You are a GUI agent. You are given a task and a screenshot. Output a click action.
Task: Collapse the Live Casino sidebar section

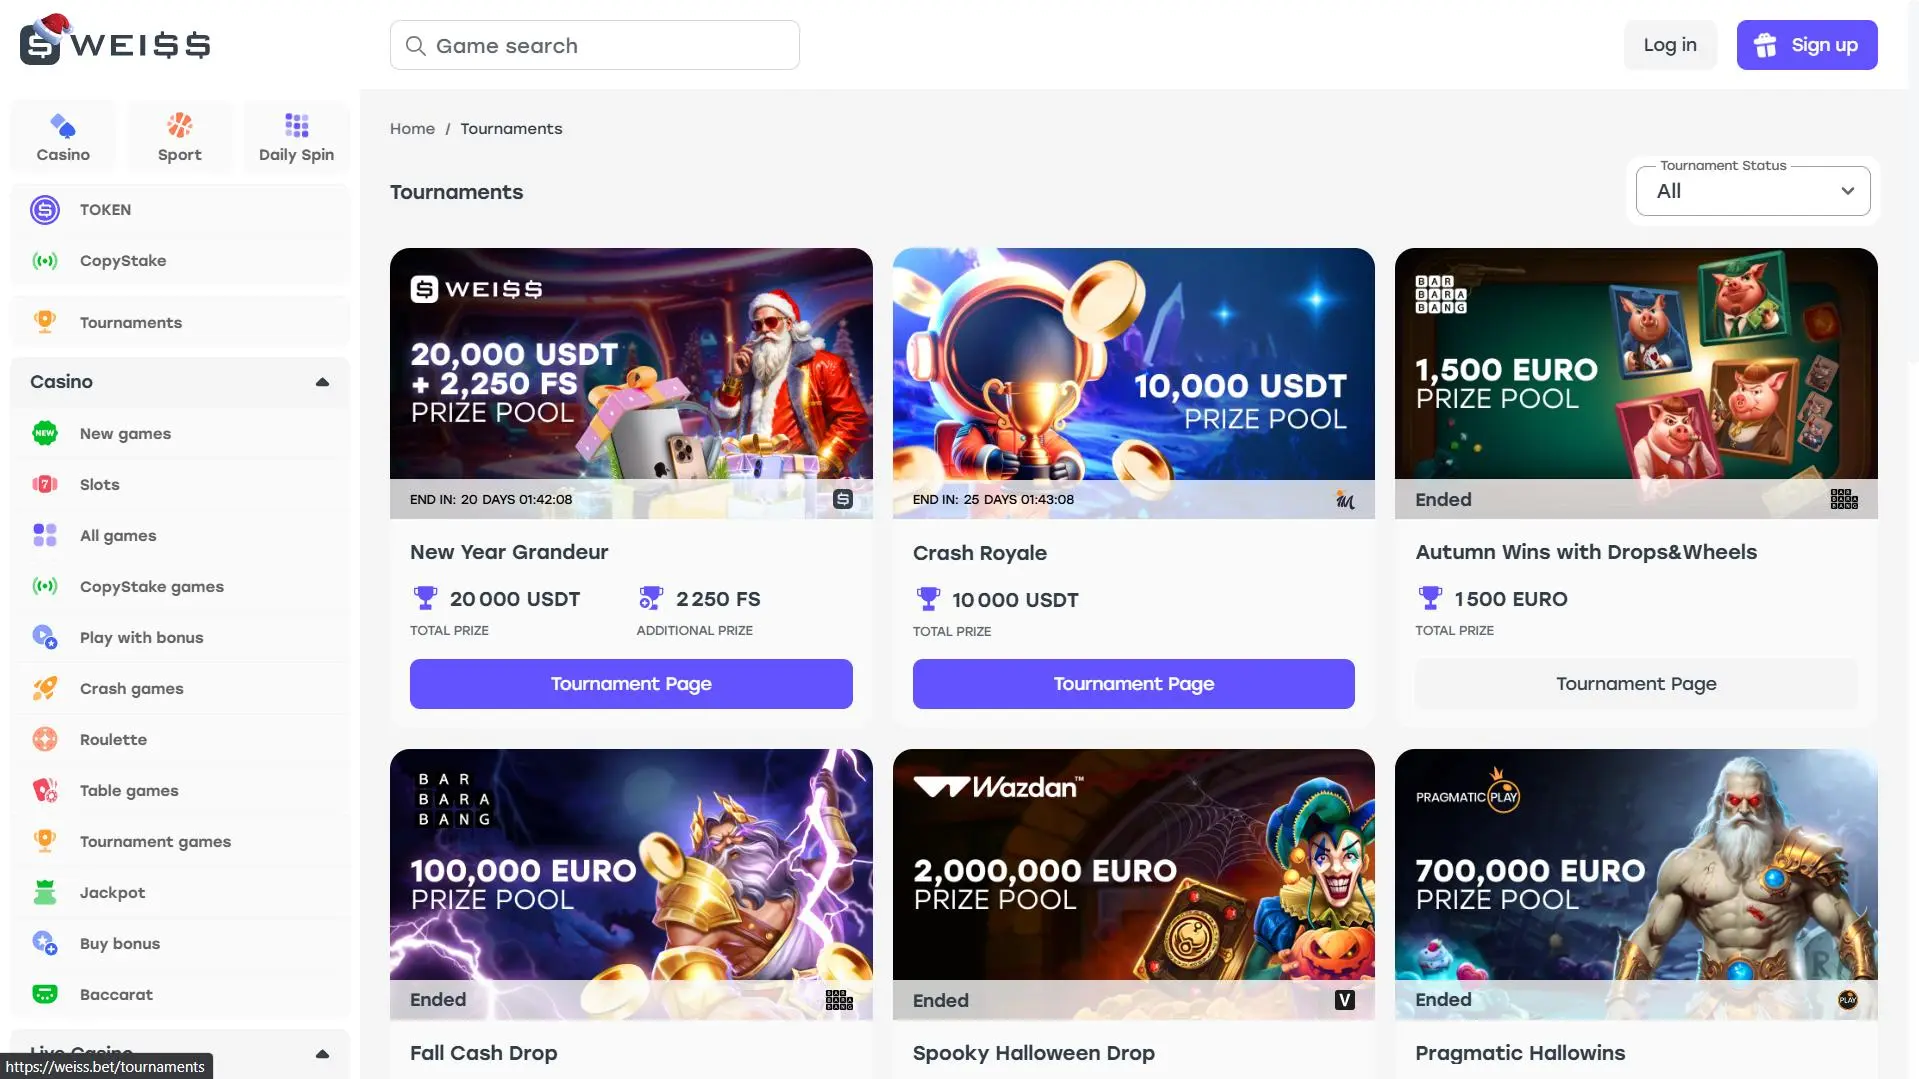coord(322,1054)
